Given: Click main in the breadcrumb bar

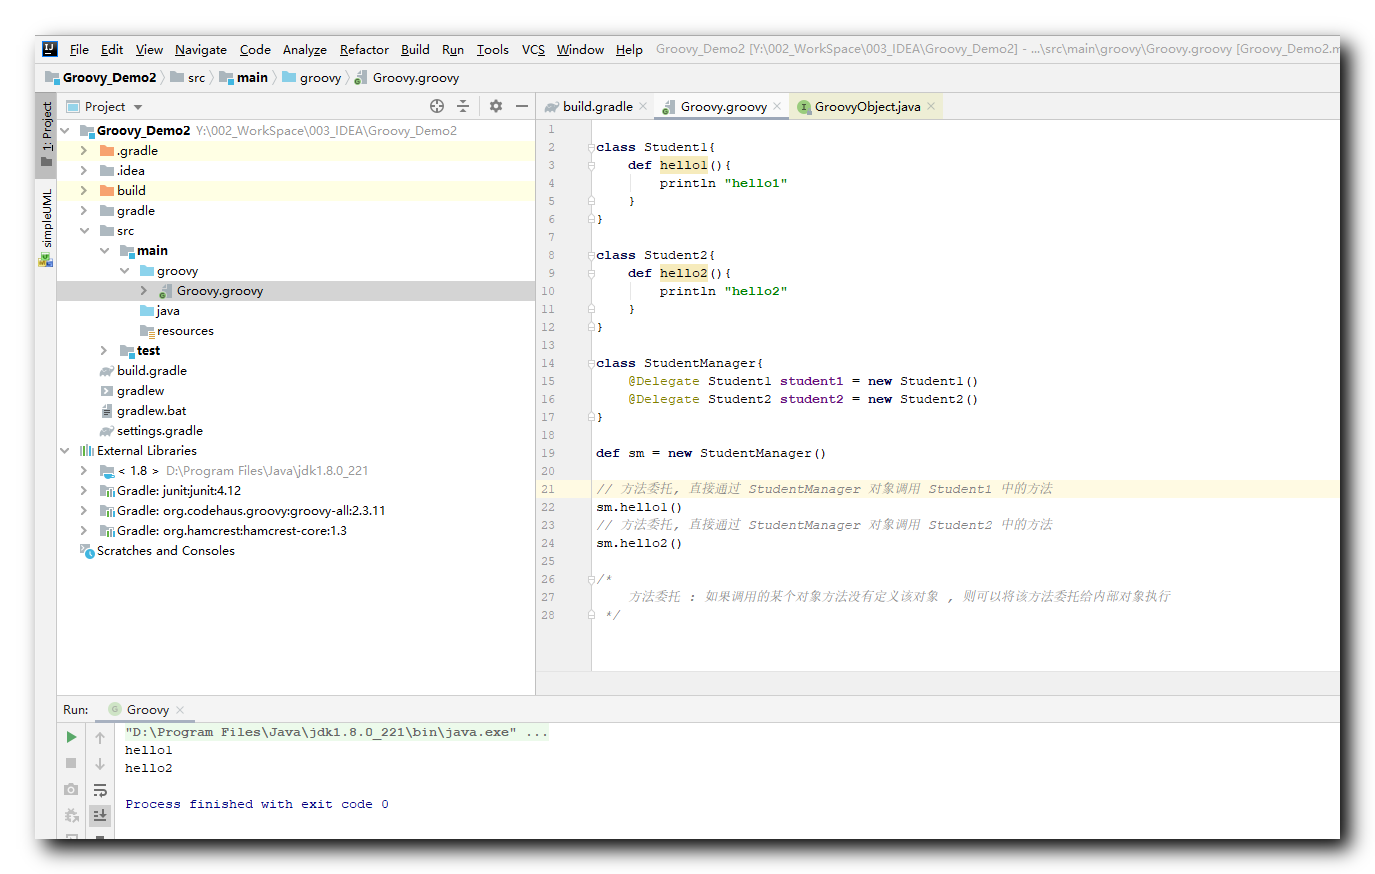Looking at the screenshot, I should click(243, 78).
